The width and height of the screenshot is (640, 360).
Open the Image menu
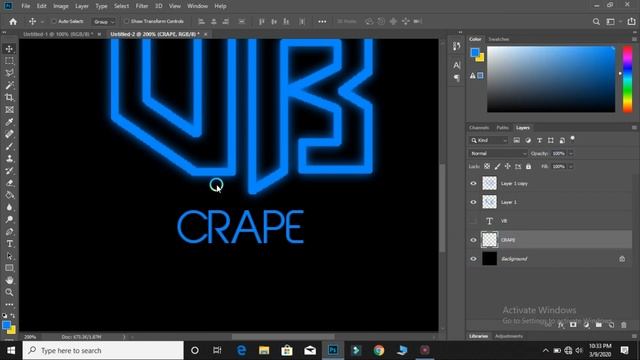61,6
